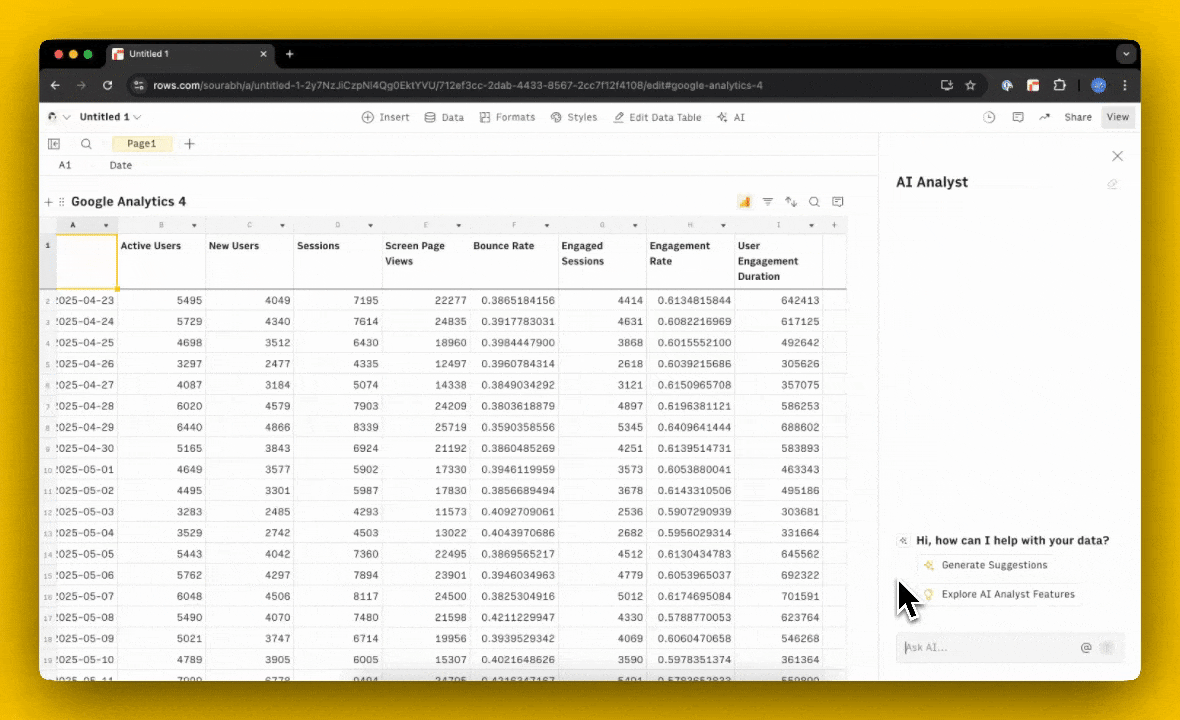The height and width of the screenshot is (720, 1180).
Task: Close the Untitled 1 browser tab
Action: tap(263, 54)
